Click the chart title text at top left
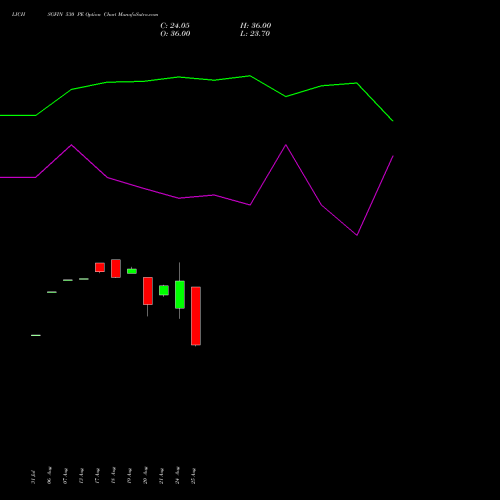Image resolution: width=500 pixels, height=500 pixels. pos(85,14)
